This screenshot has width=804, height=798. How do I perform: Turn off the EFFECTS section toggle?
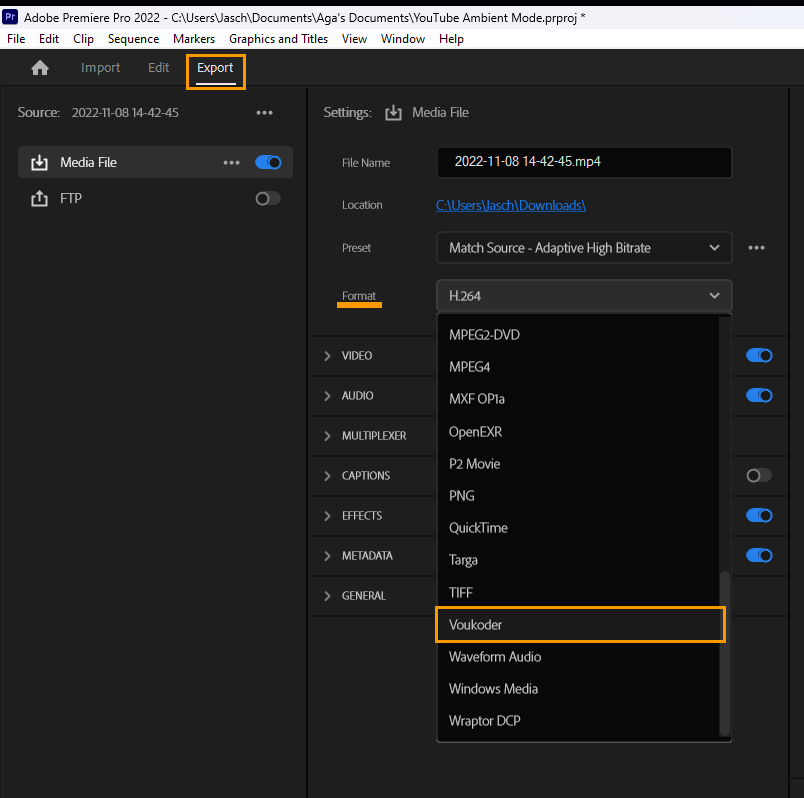759,515
